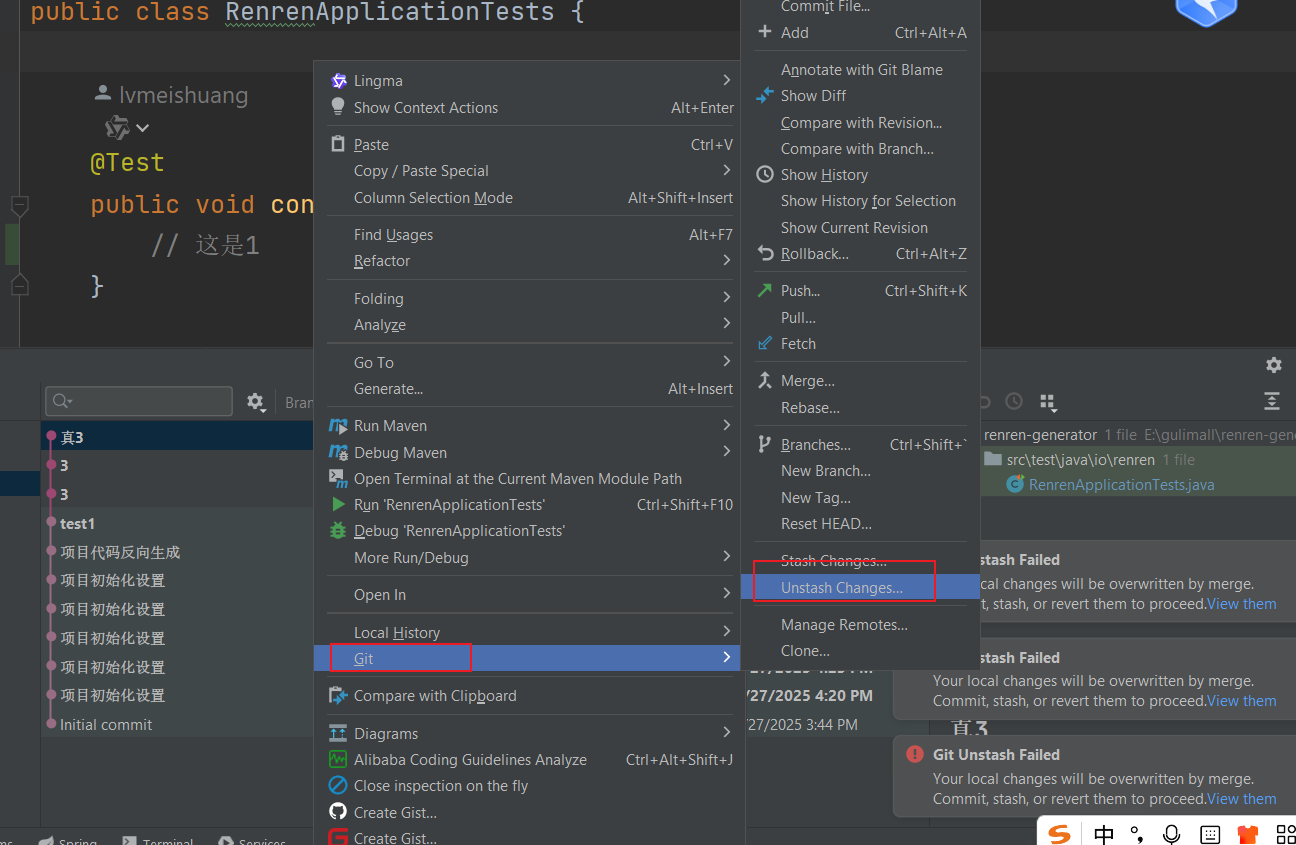
Task: Expand the Open In submenu arrow
Action: pos(727,594)
